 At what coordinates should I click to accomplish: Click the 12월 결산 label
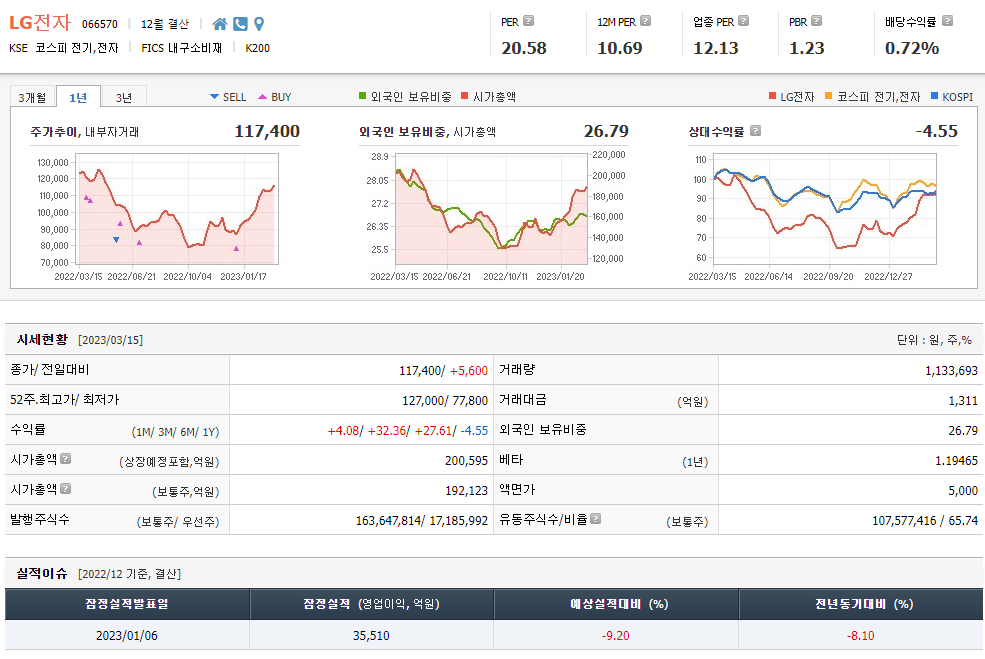165,24
